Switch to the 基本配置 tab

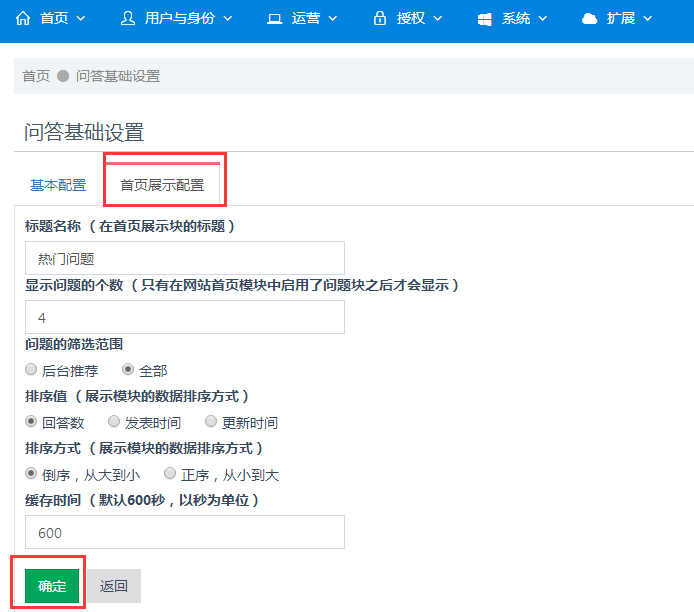(x=58, y=185)
